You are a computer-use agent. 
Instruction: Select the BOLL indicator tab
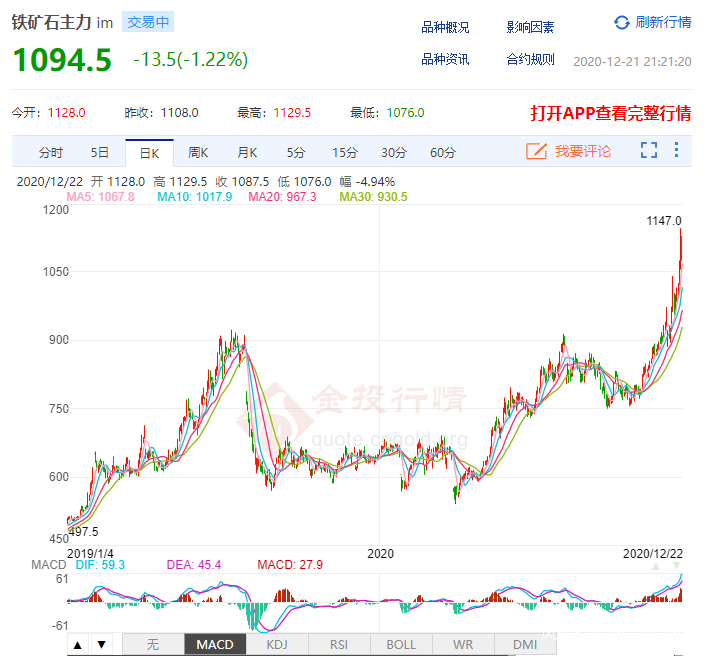click(401, 645)
